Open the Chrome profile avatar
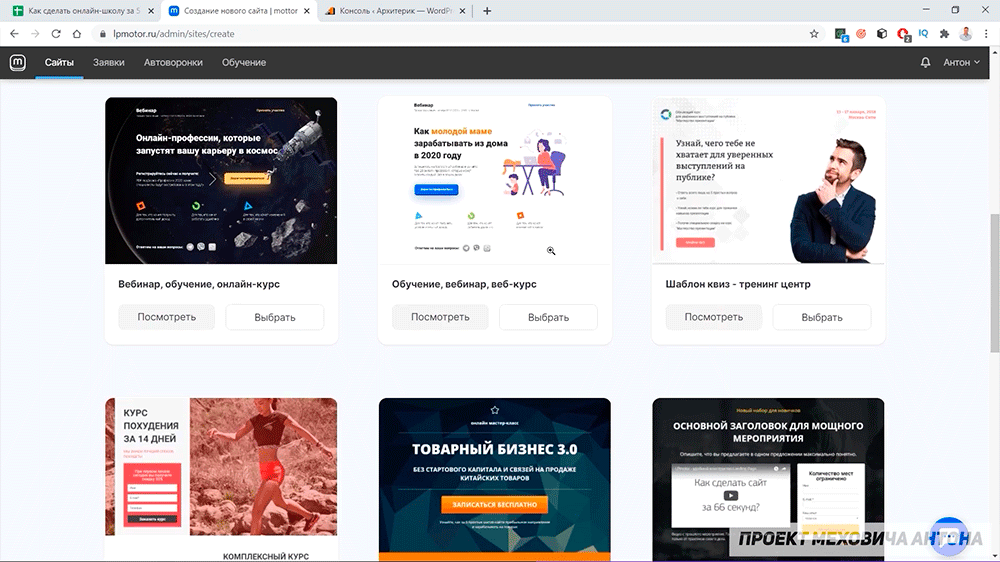Screen dimensions: 1000x562 (x=966, y=34)
